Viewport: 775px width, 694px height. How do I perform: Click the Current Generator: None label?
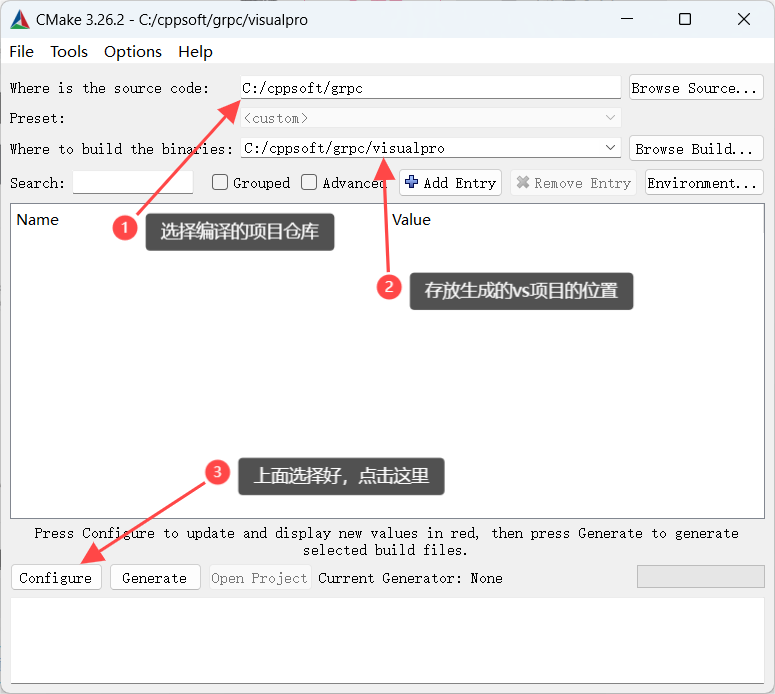[410, 578]
